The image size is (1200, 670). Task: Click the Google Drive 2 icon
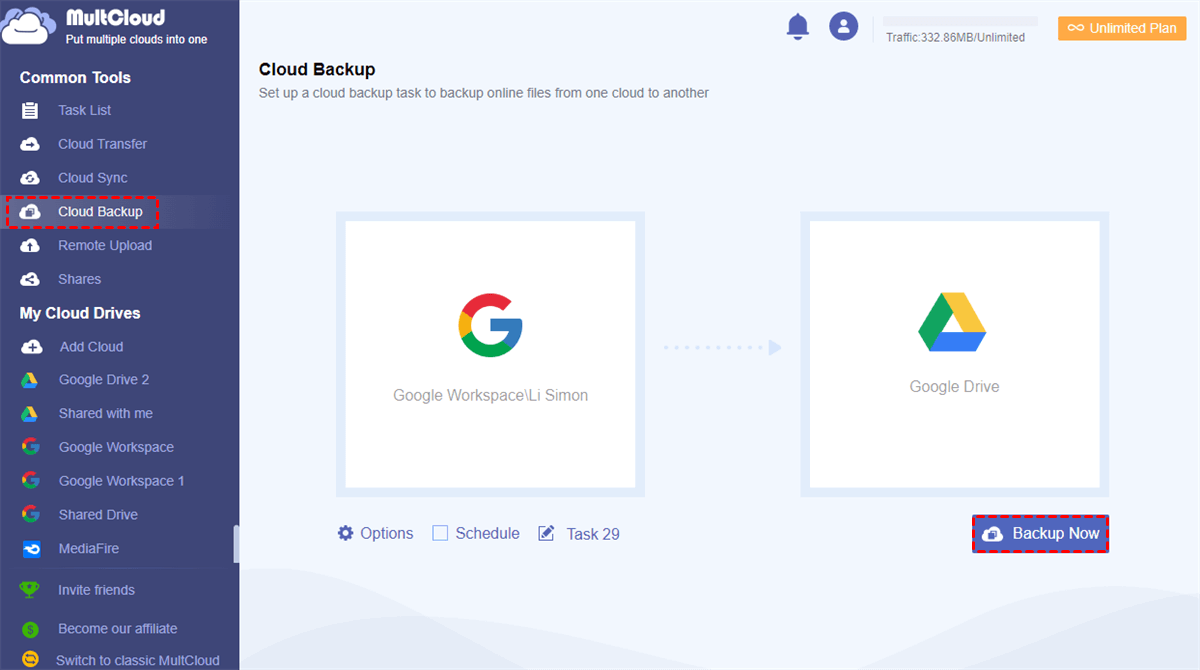click(x=30, y=380)
